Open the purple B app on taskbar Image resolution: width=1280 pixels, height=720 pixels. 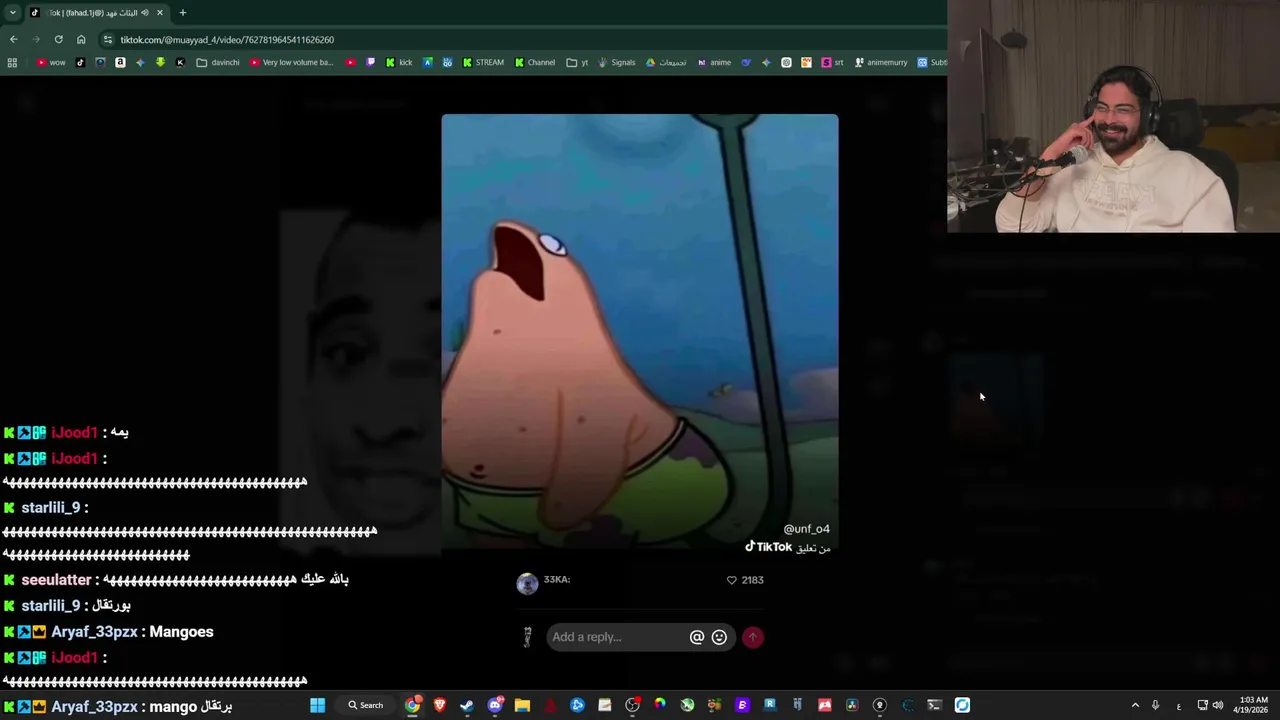[x=742, y=705]
